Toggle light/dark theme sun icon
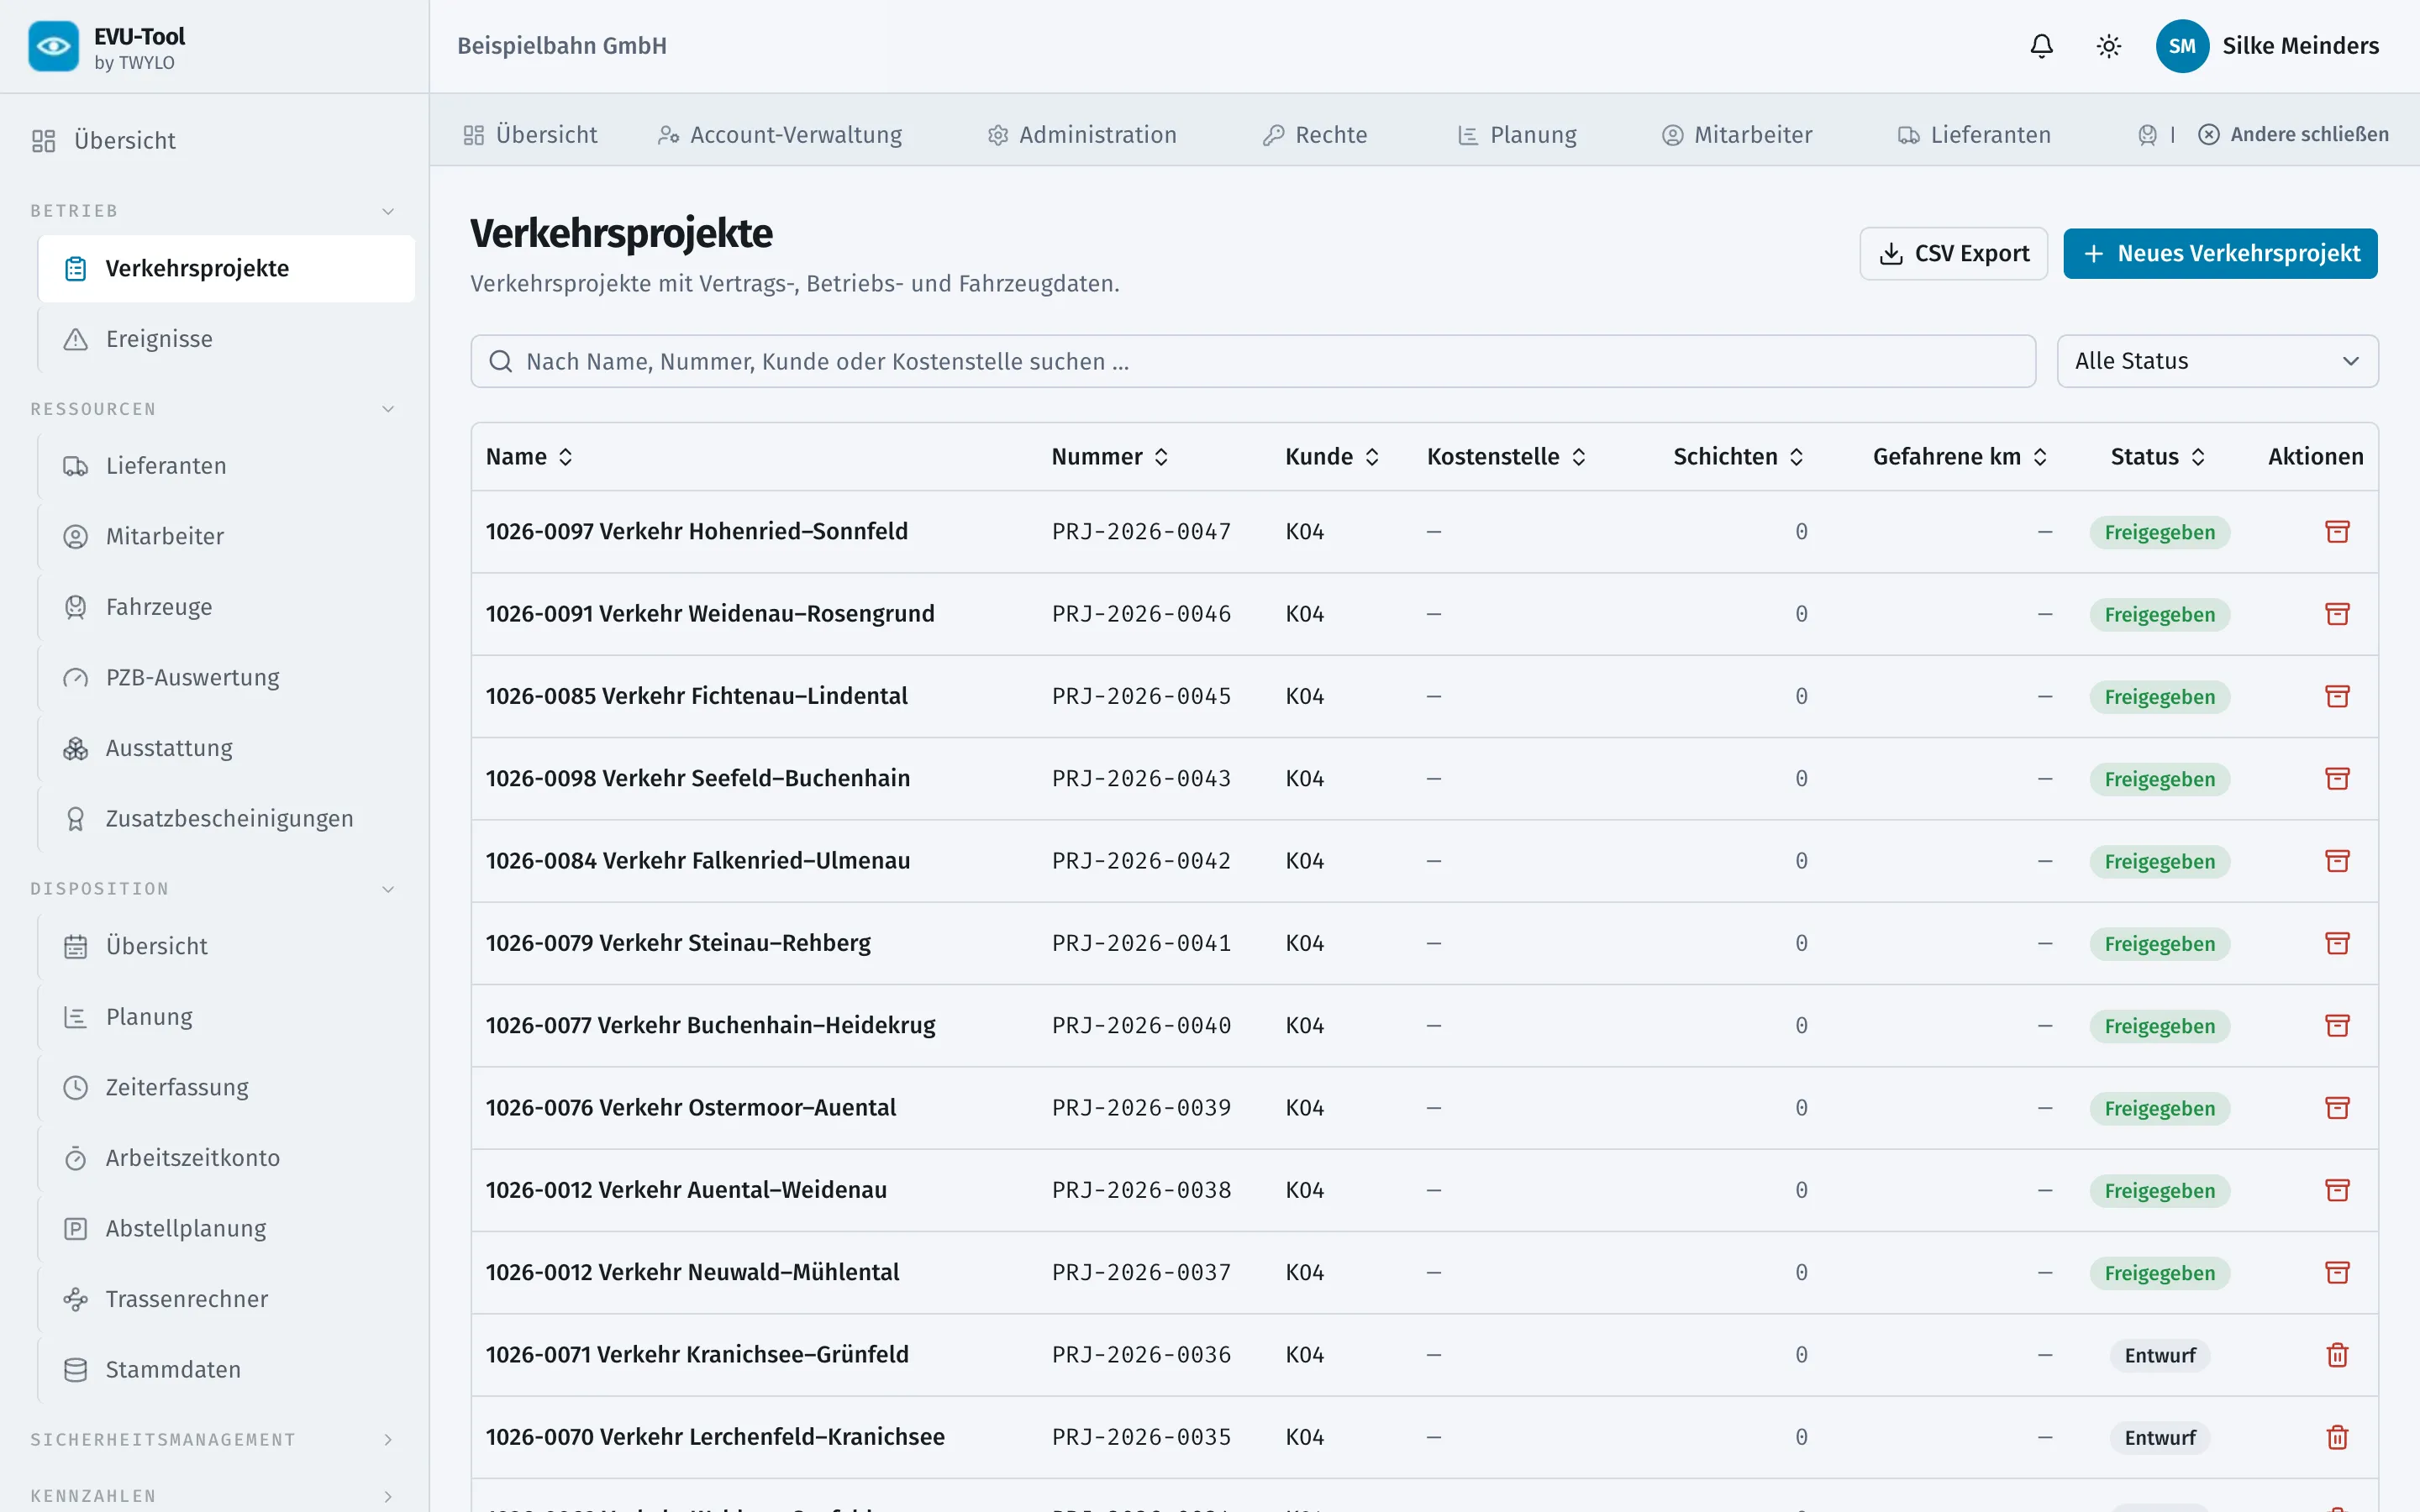 [x=2108, y=46]
